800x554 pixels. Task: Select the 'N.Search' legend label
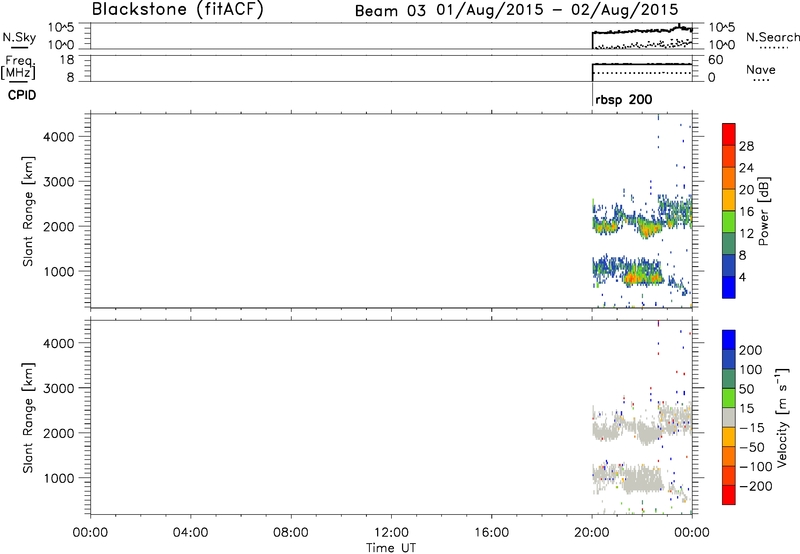coord(772,37)
